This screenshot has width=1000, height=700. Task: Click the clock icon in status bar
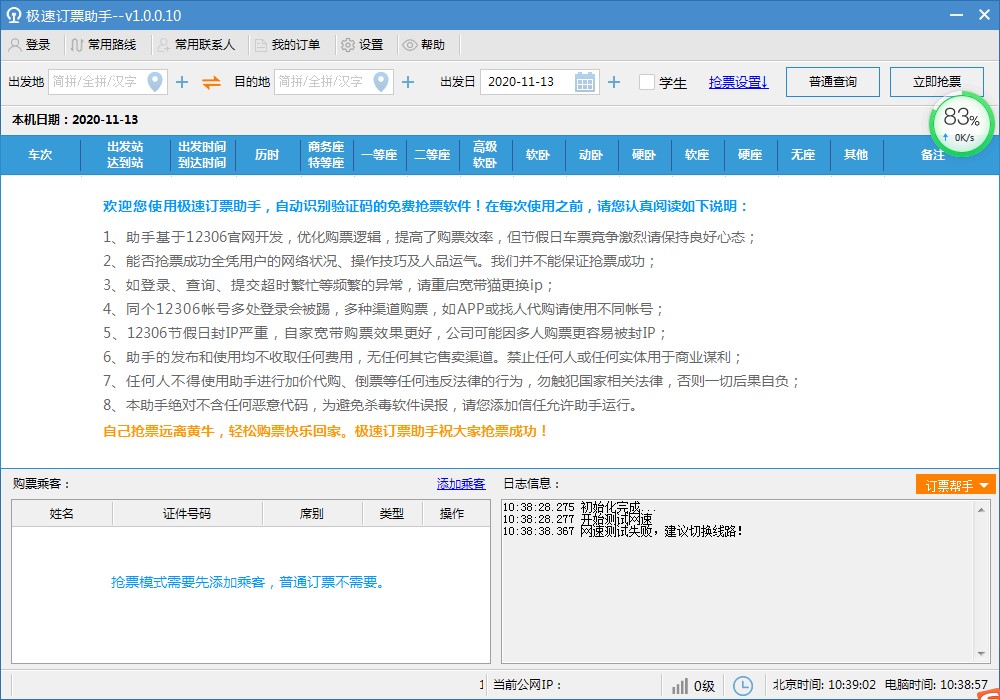(743, 686)
